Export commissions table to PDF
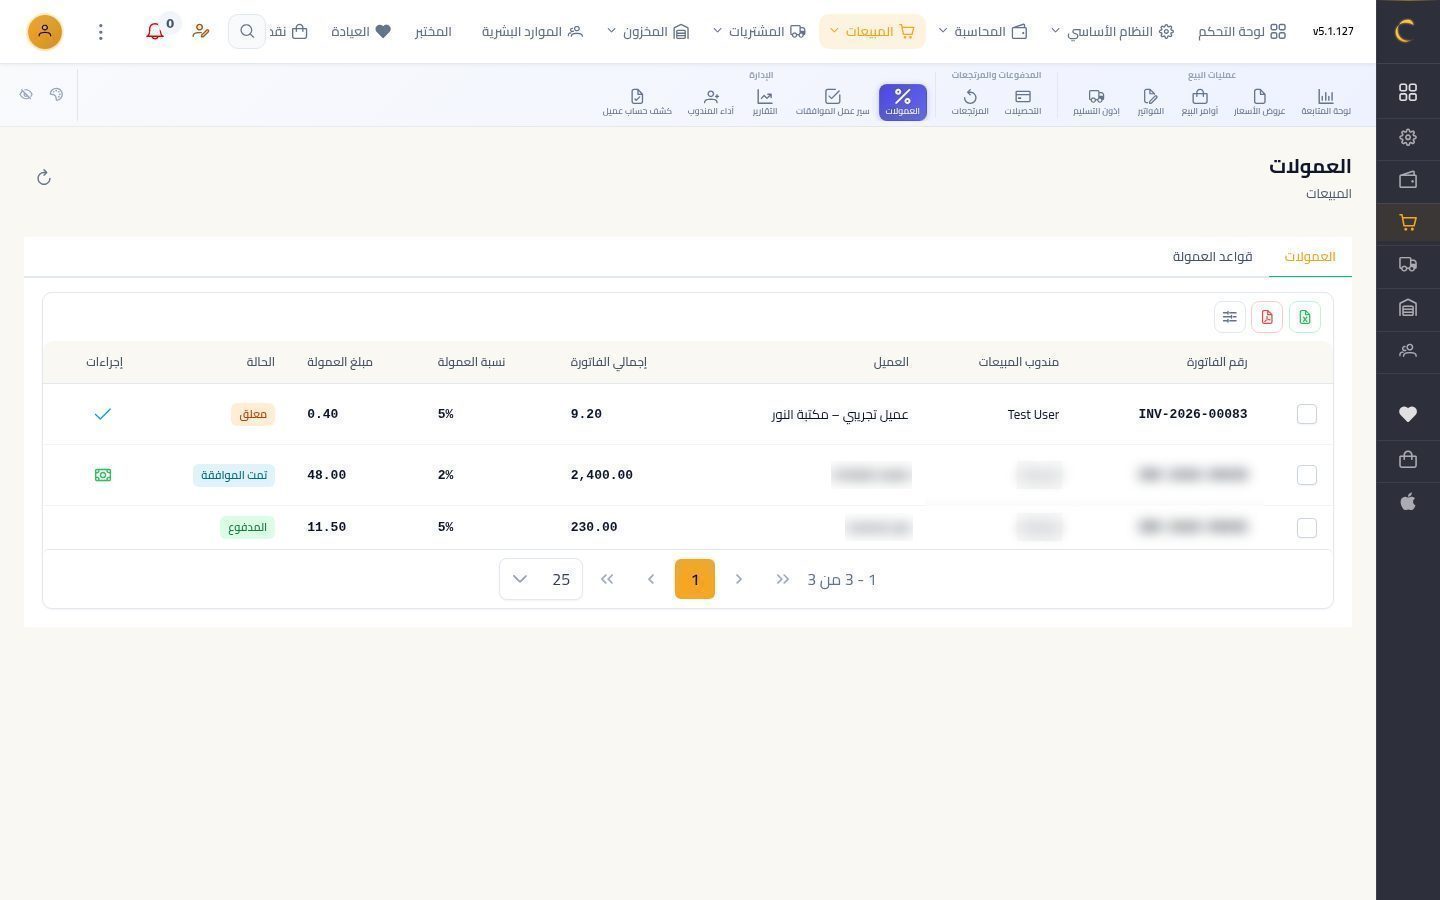This screenshot has height=900, width=1440. click(x=1267, y=317)
